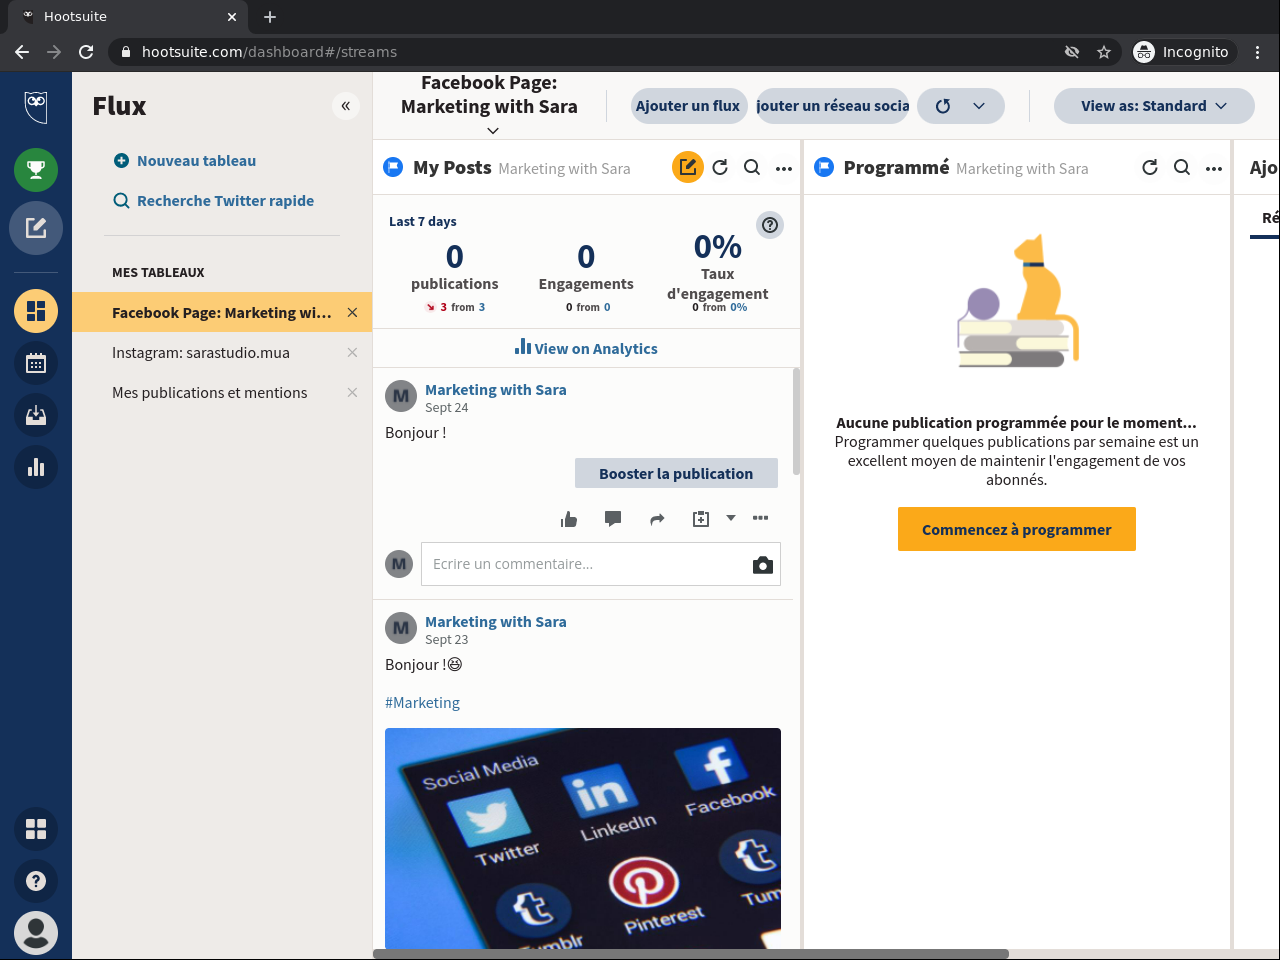Screen dimensions: 1280x960
Task: Click the horizontal streams scrollbar
Action: 691,954
